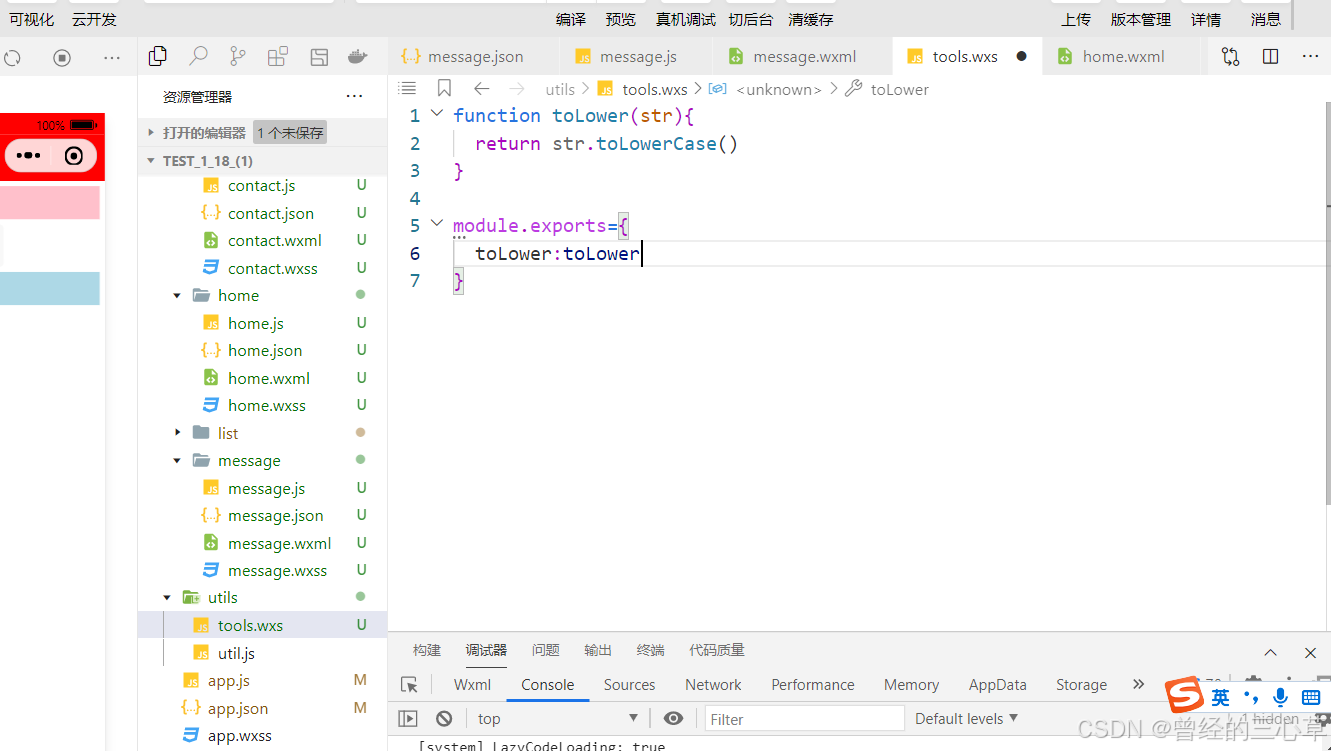1331x751 pixels.
Task: Click the 清缓存 toolbar button
Action: point(810,19)
